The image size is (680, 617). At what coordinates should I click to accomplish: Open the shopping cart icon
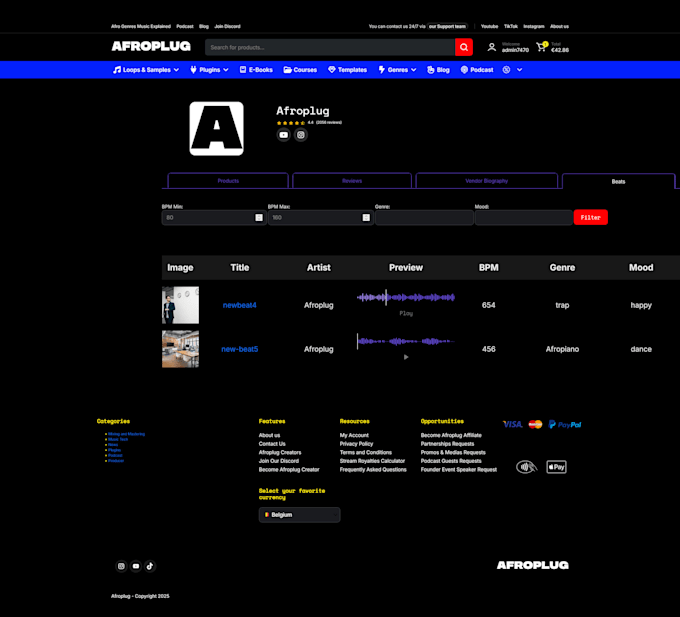[x=541, y=46]
